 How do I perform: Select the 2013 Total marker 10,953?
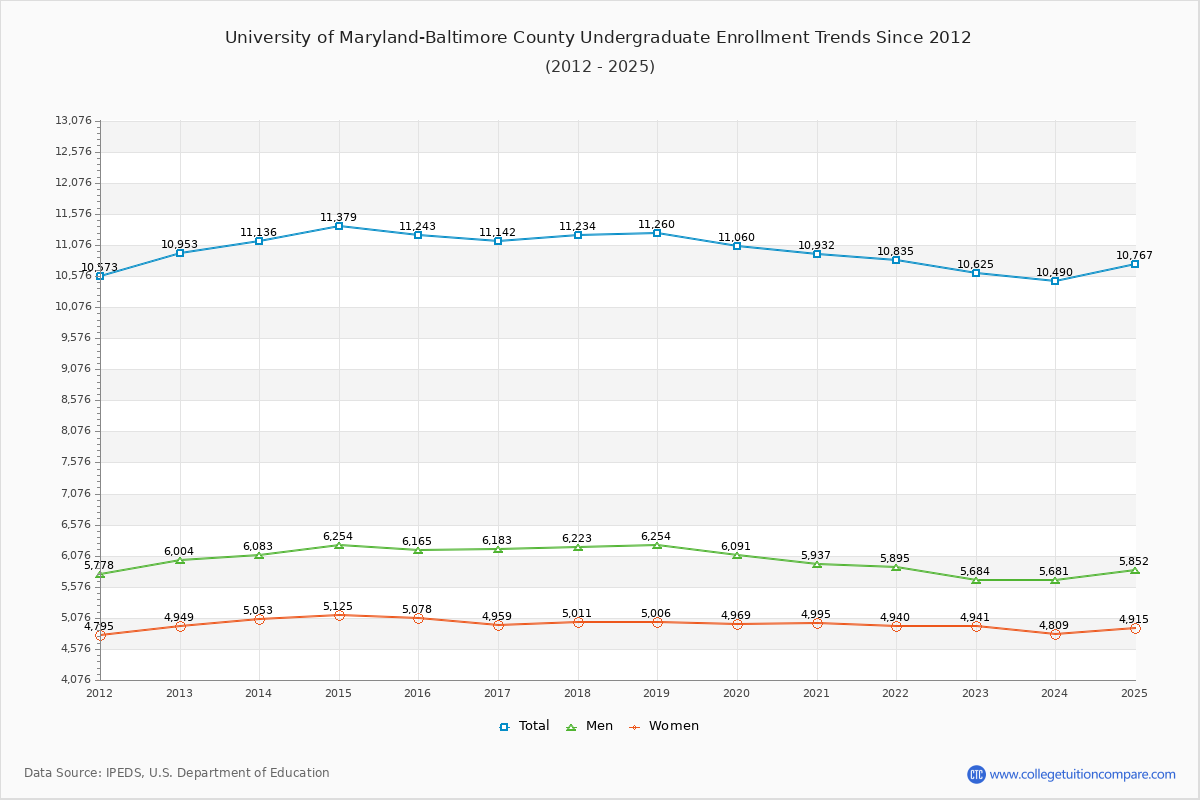180,253
